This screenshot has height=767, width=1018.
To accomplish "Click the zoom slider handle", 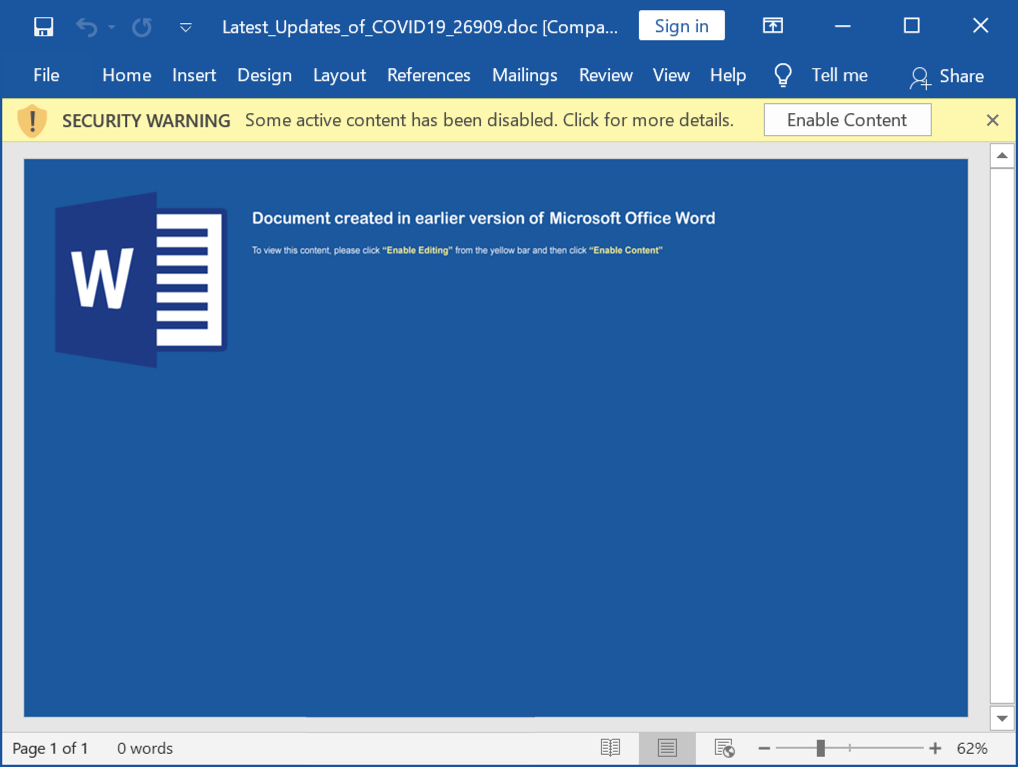I will 821,748.
